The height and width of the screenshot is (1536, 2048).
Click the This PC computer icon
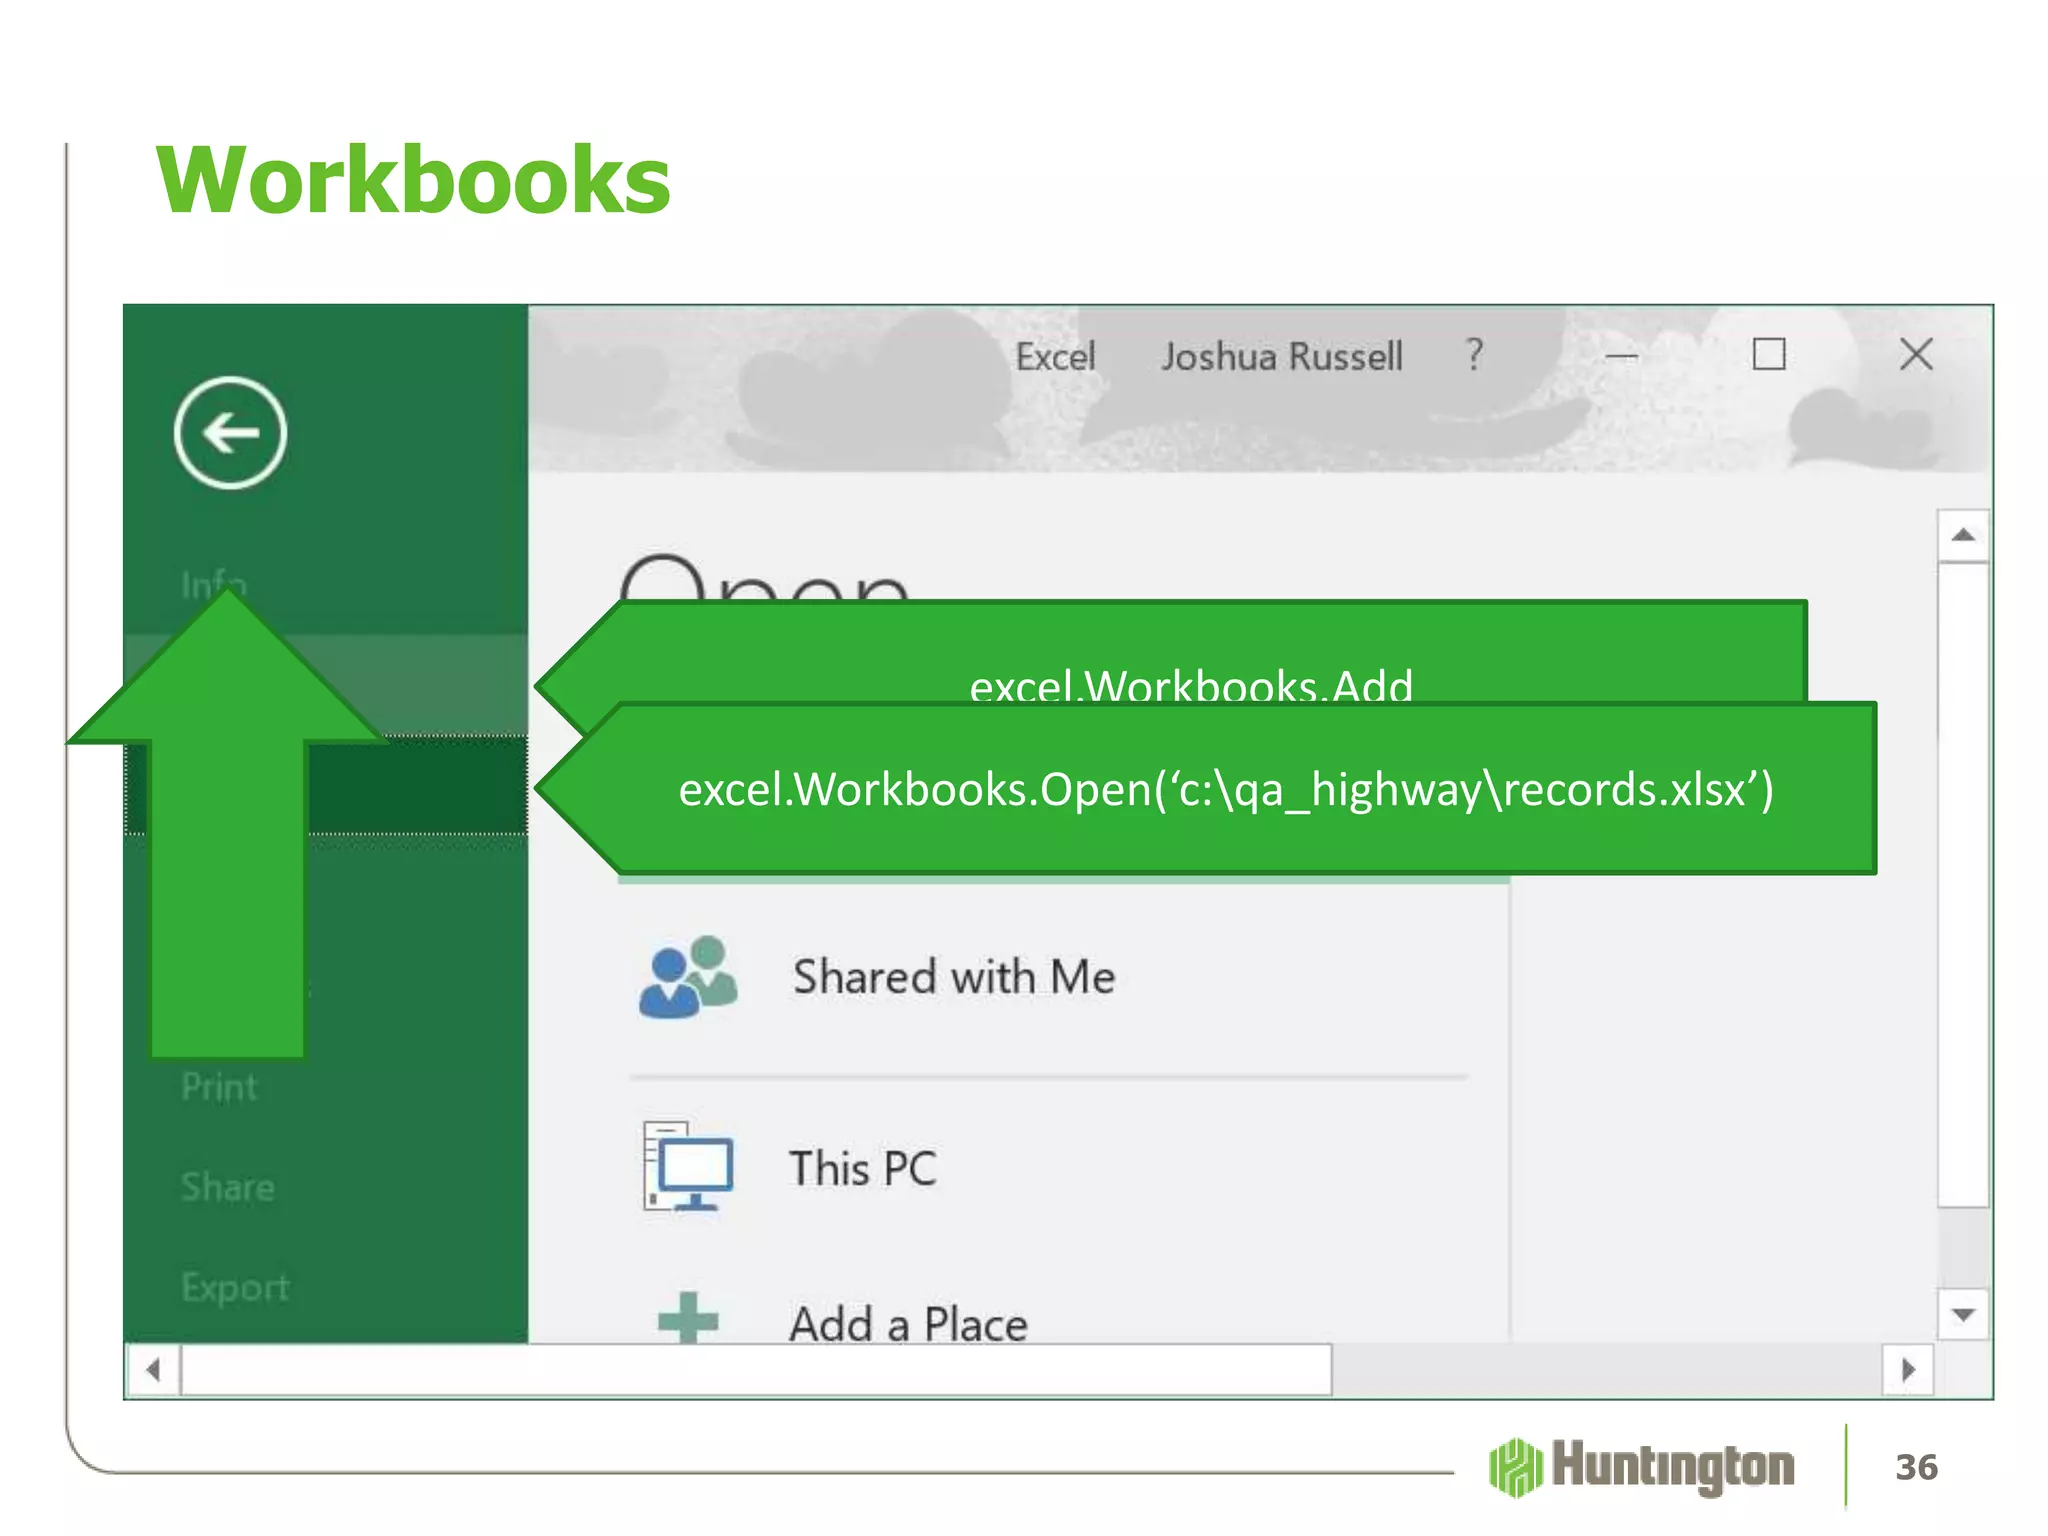[688, 1167]
